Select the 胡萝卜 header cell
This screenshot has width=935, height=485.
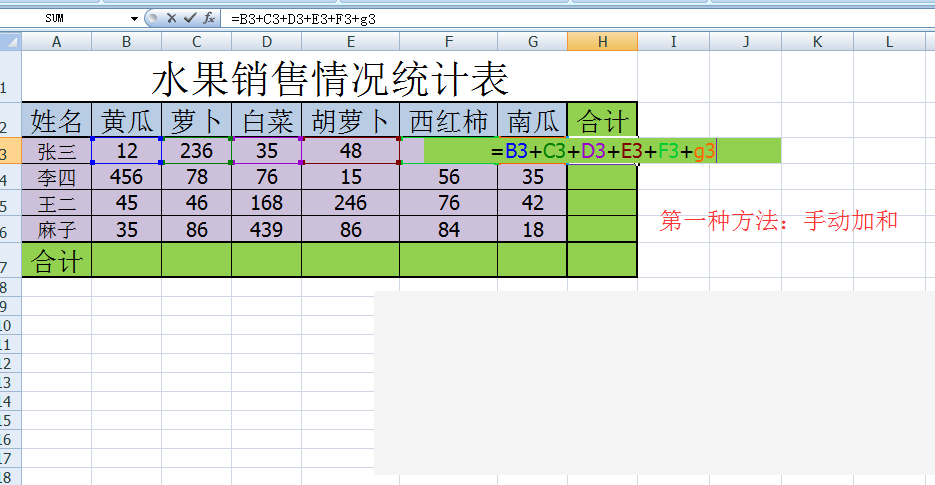point(351,121)
